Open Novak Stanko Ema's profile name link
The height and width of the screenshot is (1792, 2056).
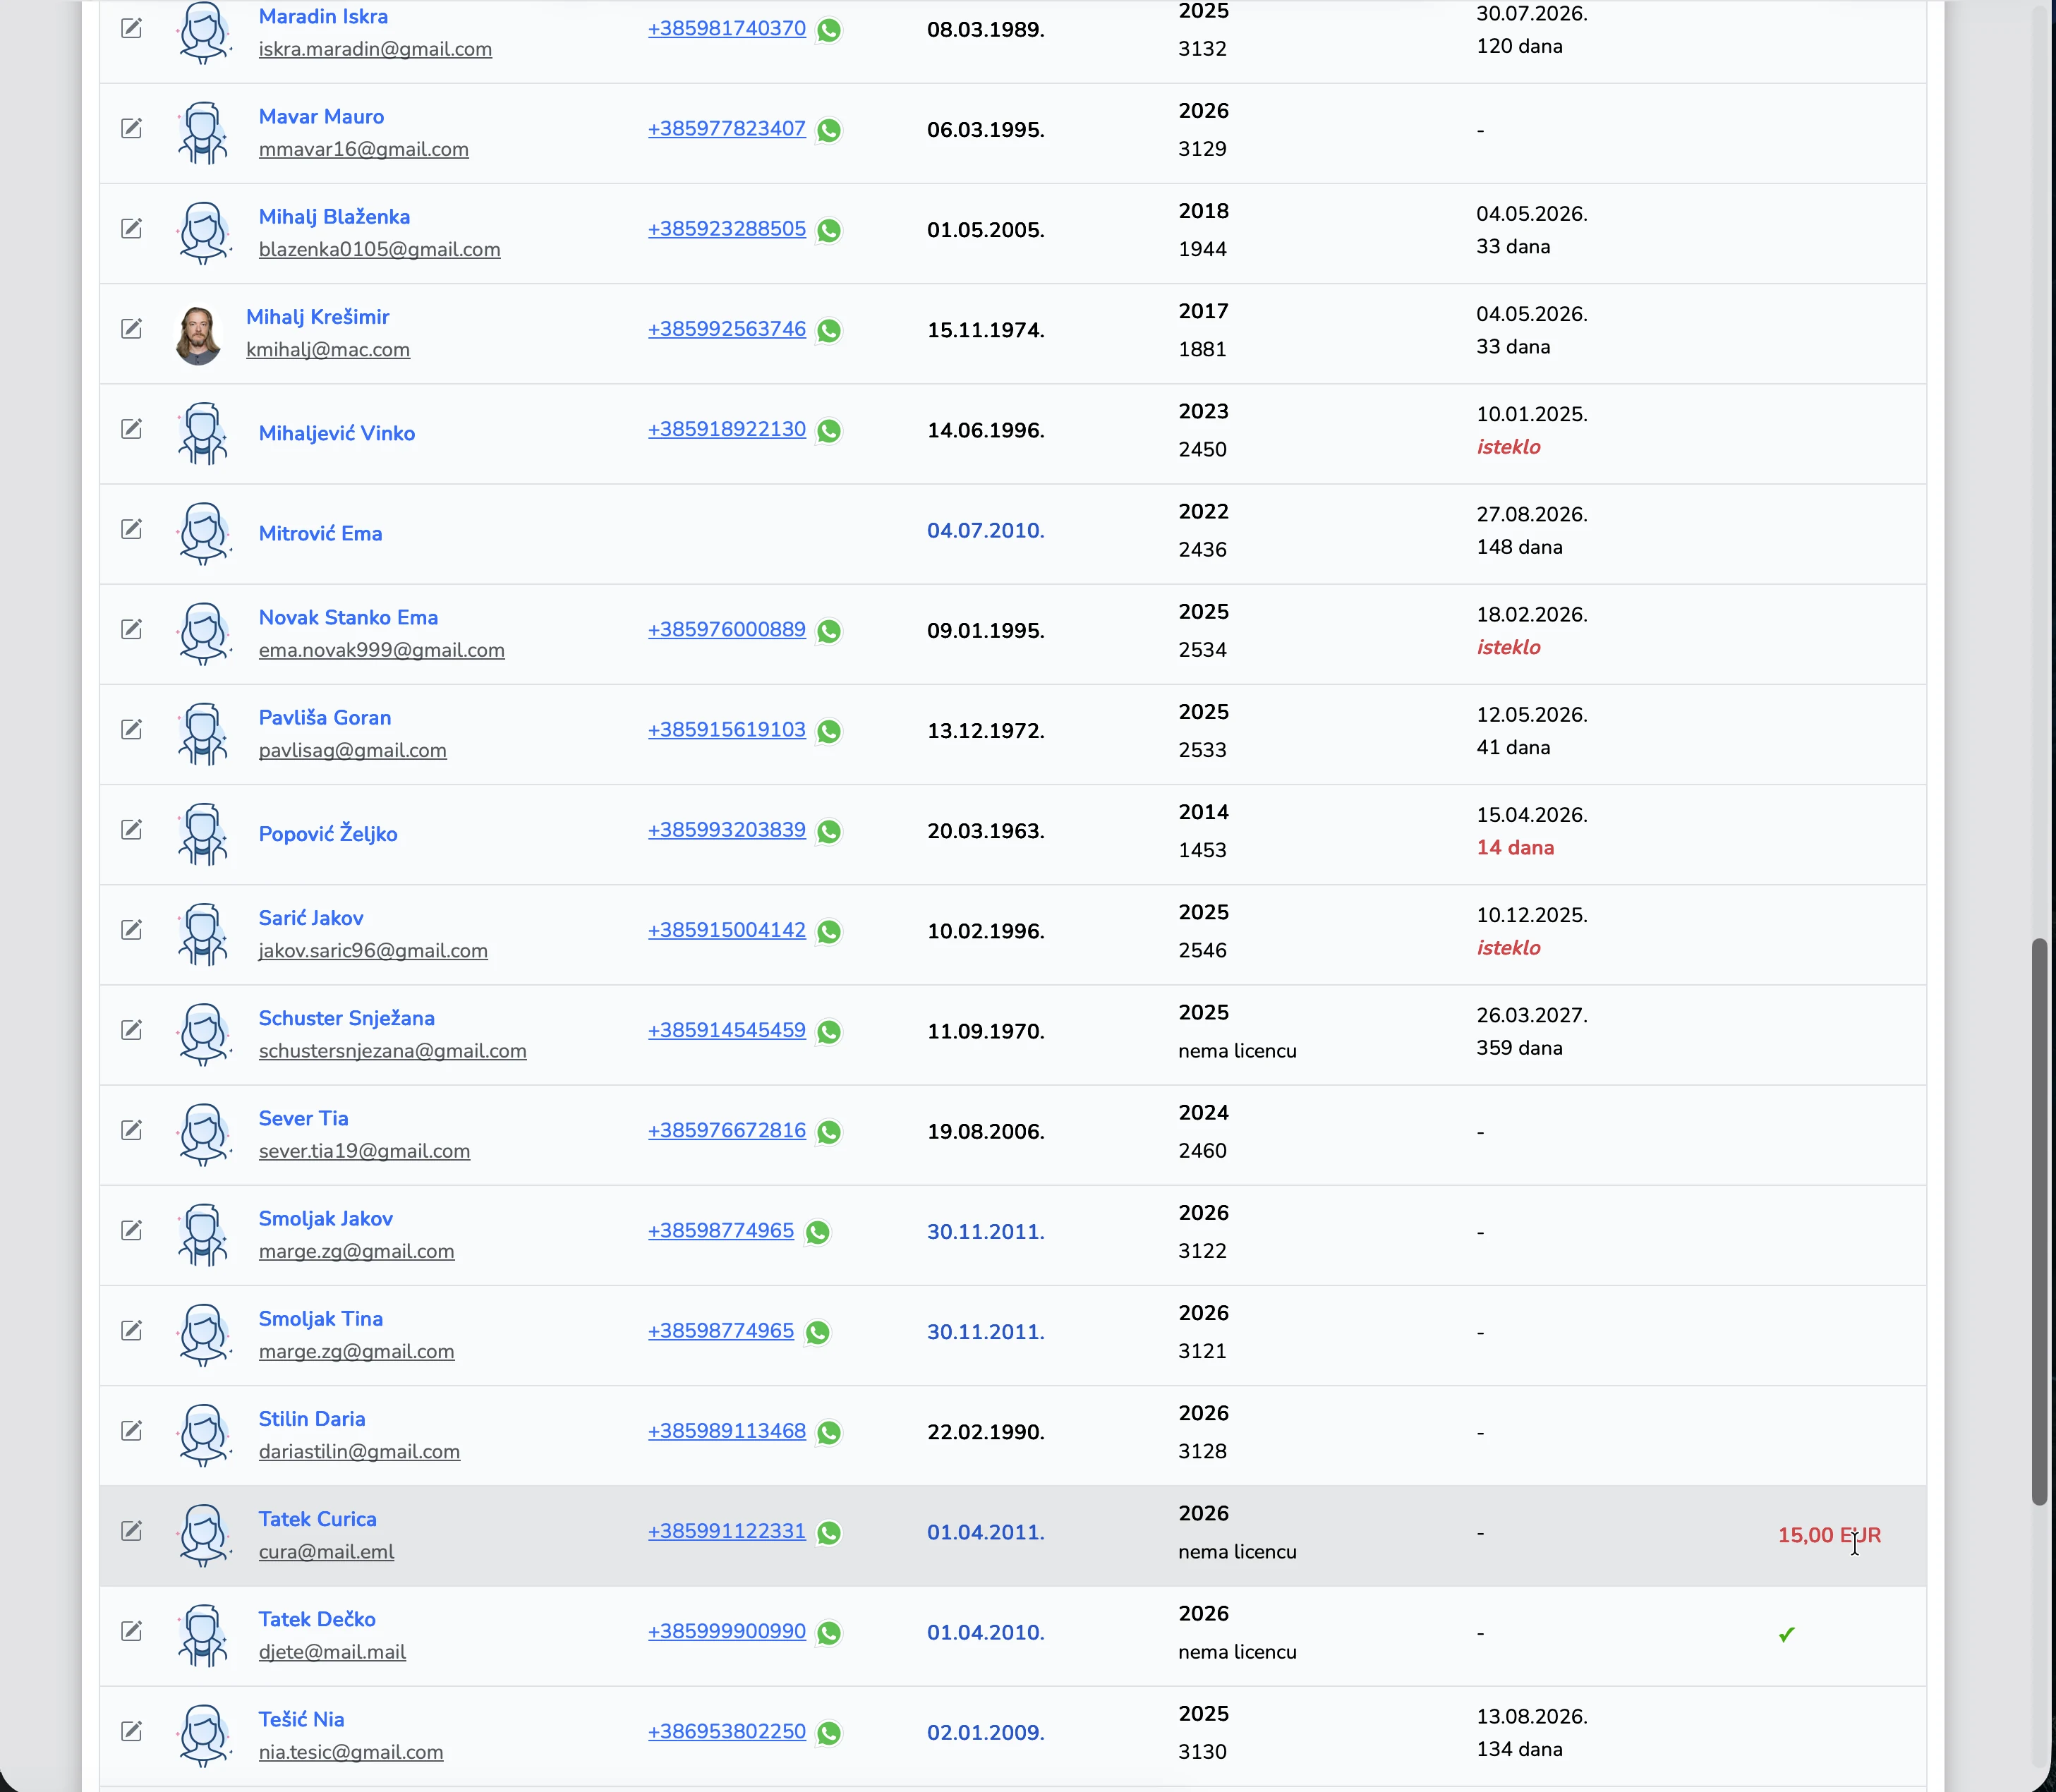point(348,617)
